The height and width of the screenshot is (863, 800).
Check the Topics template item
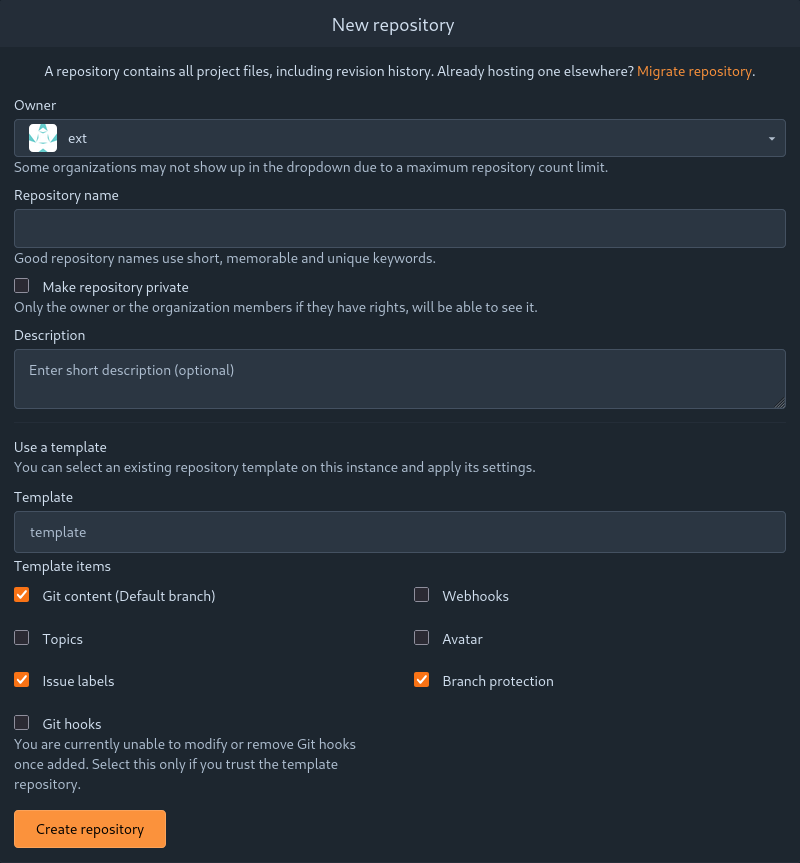coord(21,637)
